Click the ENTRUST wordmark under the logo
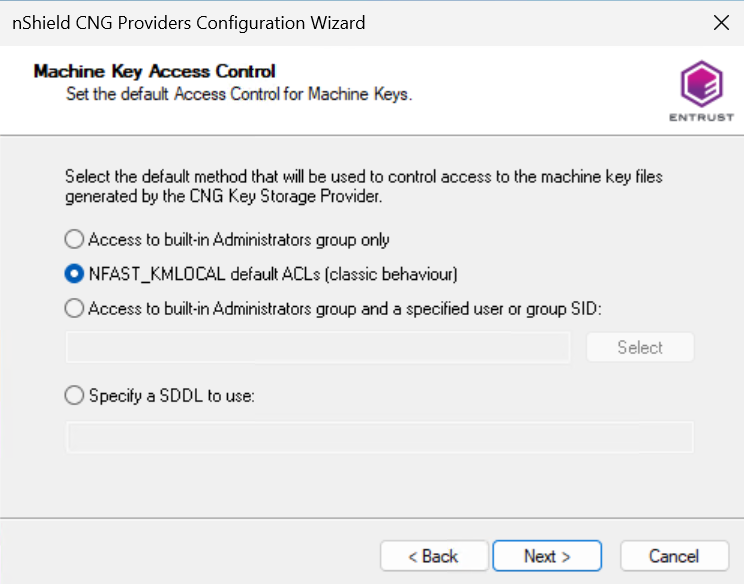The height and width of the screenshot is (584, 744). 701,117
